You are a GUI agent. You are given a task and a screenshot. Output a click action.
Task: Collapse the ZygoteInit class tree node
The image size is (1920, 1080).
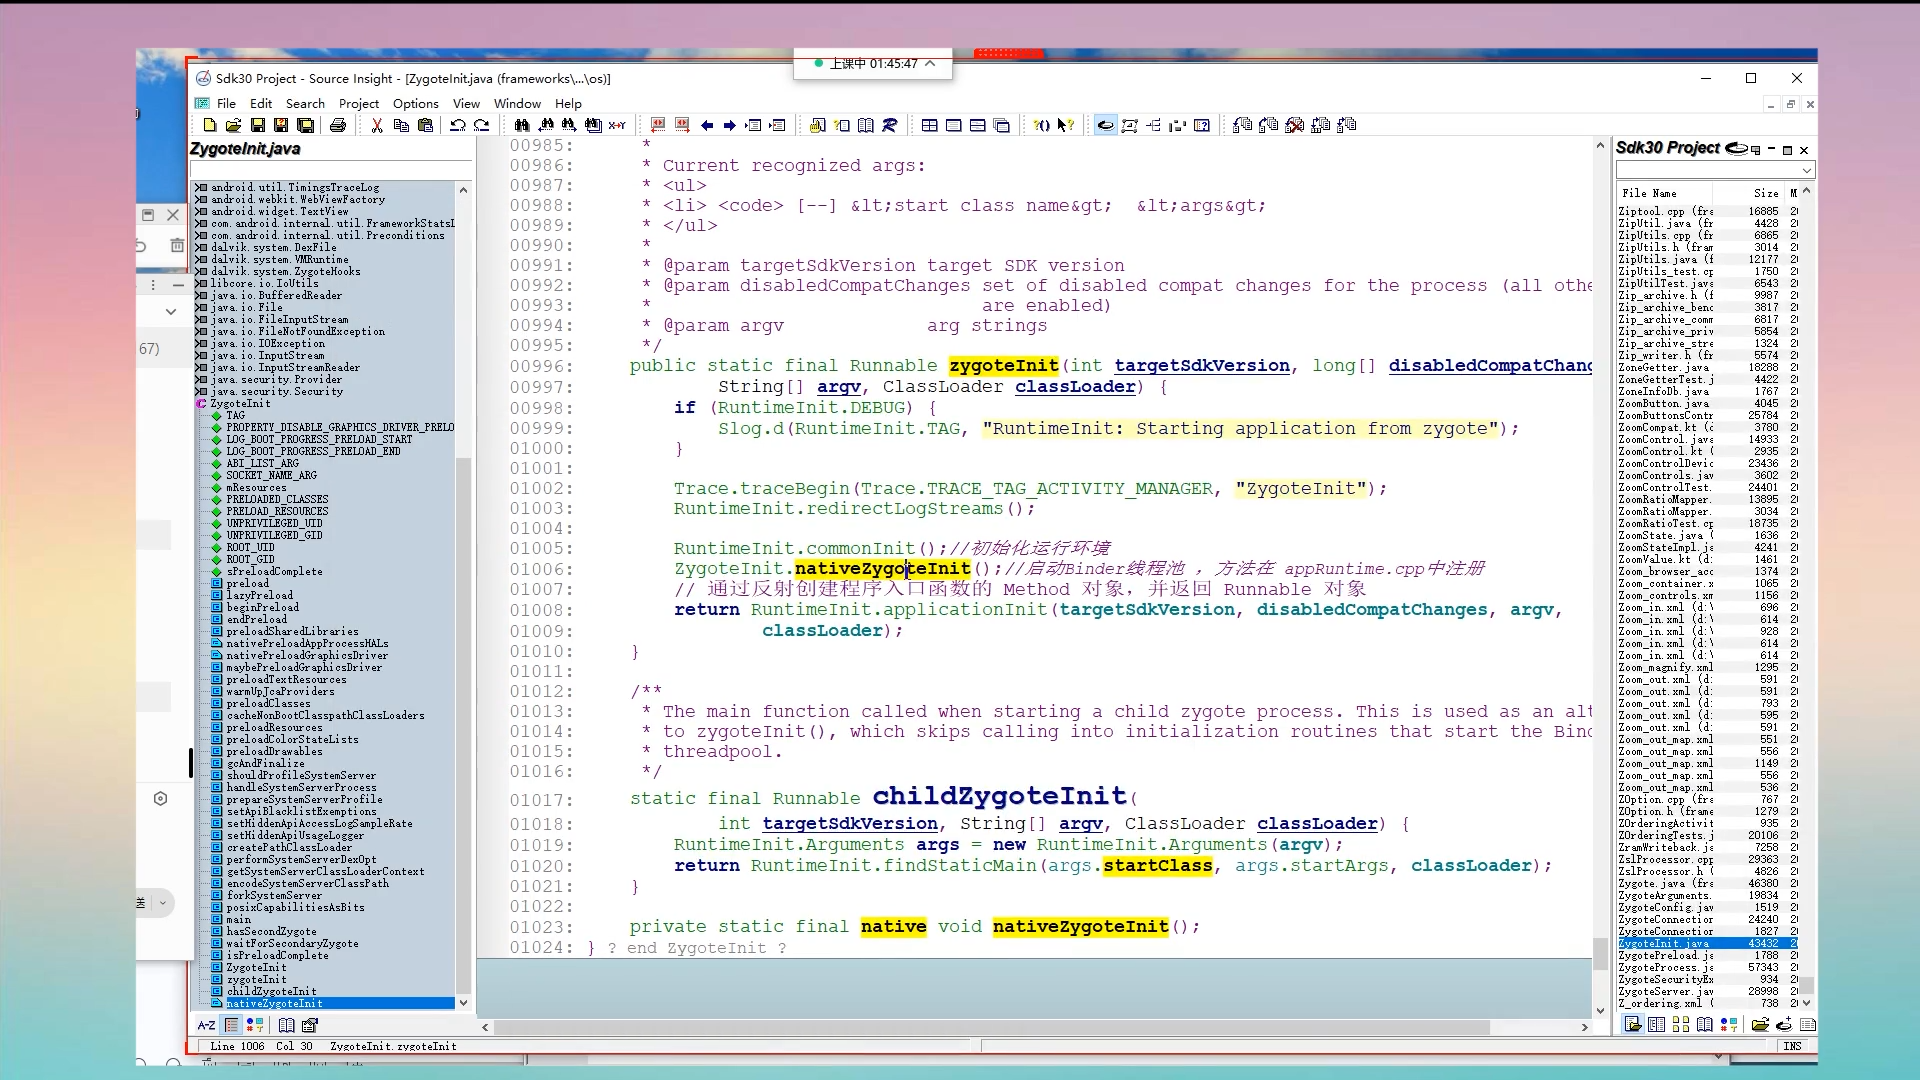(201, 404)
